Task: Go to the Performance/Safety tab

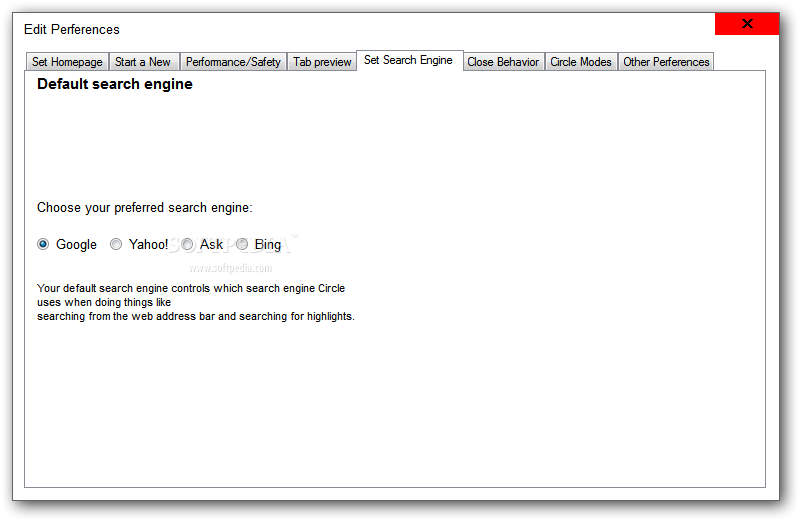Action: tap(233, 62)
